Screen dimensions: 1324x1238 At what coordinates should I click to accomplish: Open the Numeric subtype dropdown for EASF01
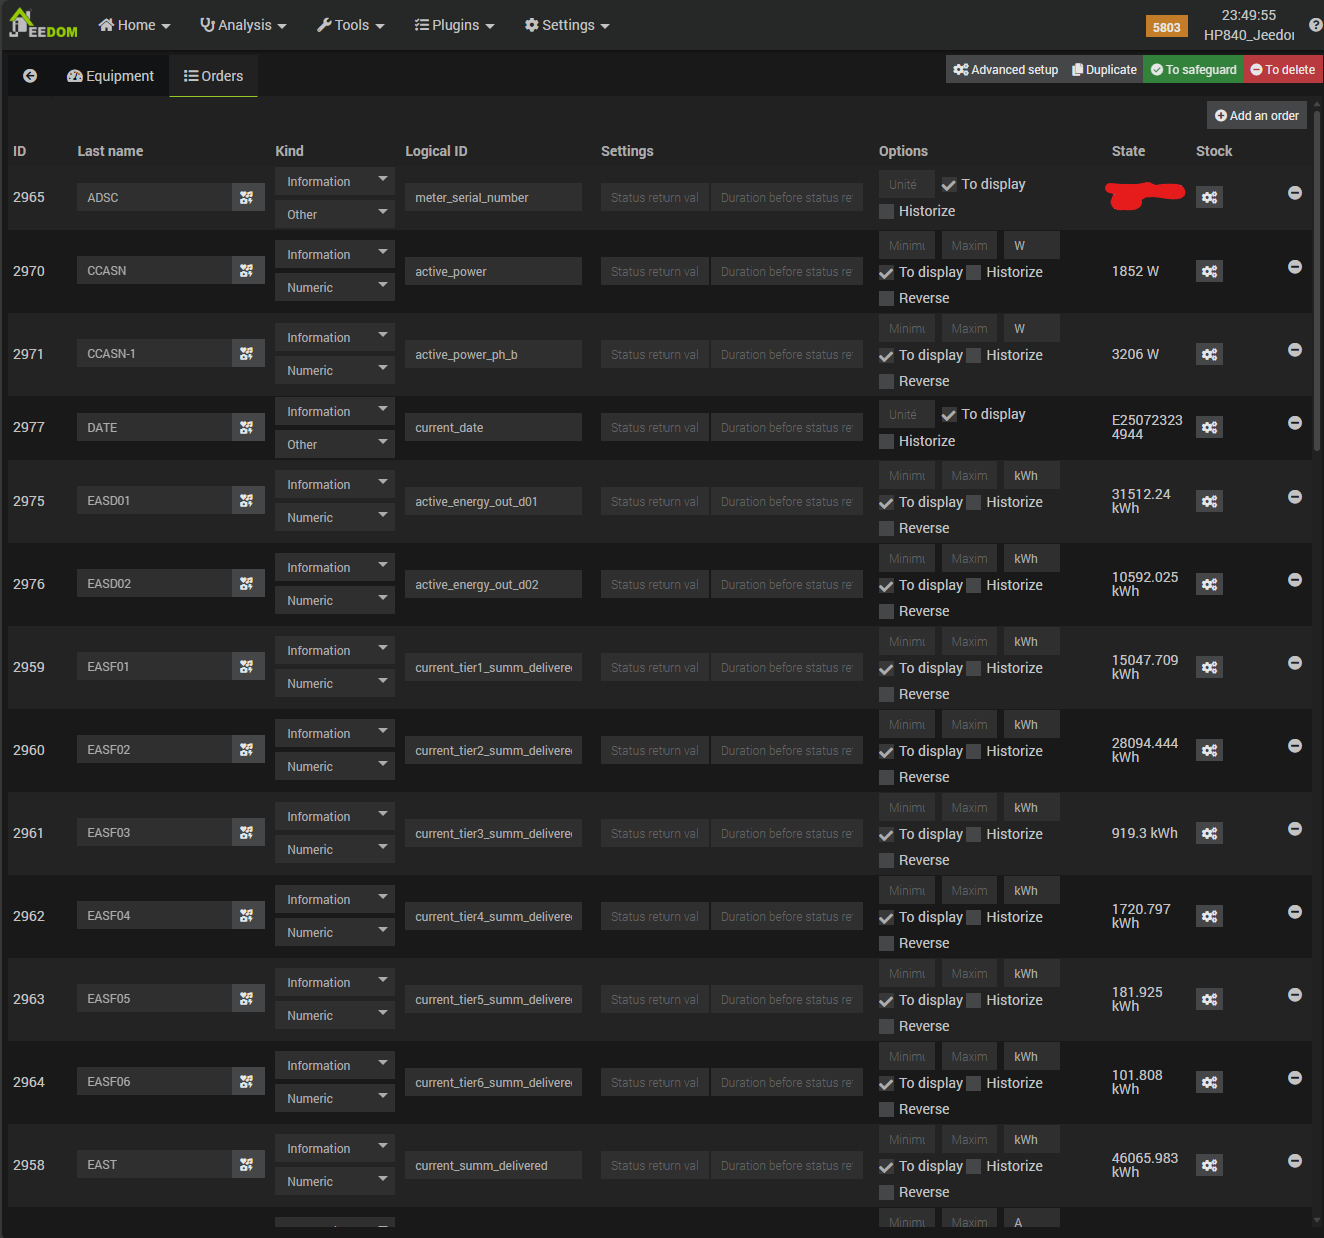[334, 683]
